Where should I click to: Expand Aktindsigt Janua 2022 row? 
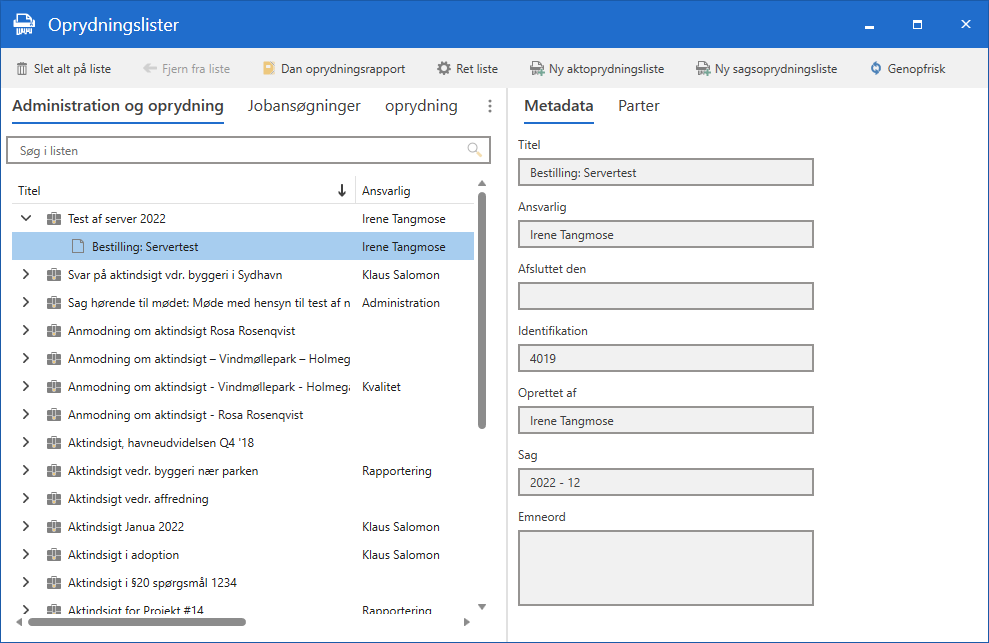click(26, 527)
